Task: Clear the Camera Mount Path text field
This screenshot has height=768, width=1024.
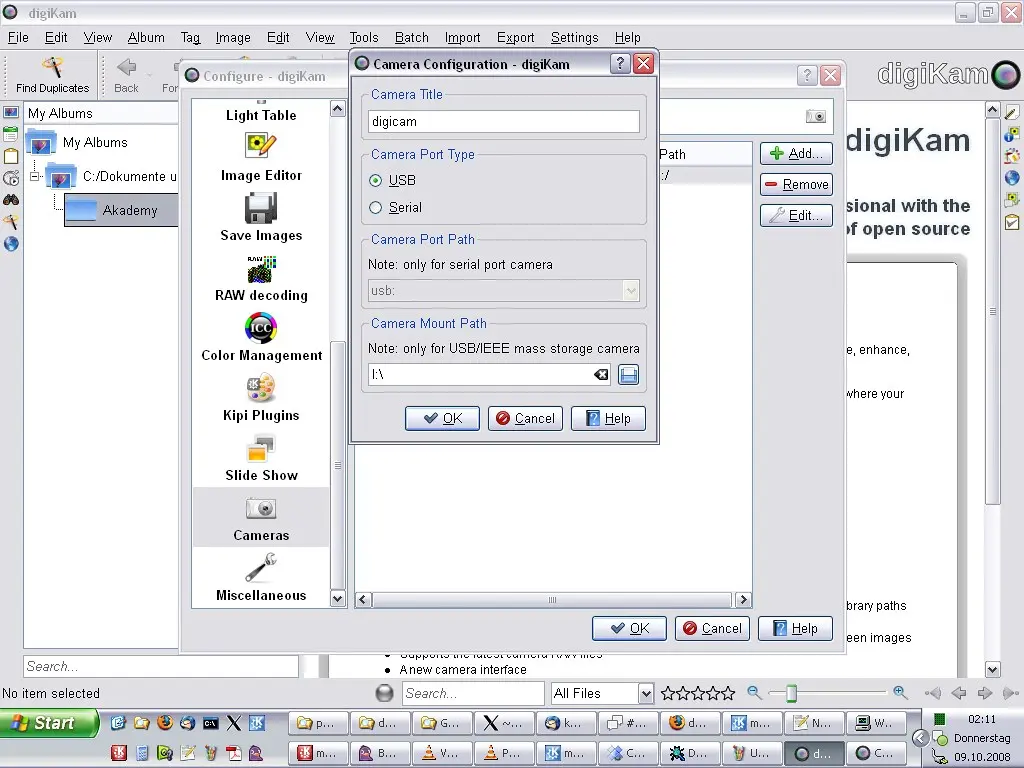Action: click(600, 374)
